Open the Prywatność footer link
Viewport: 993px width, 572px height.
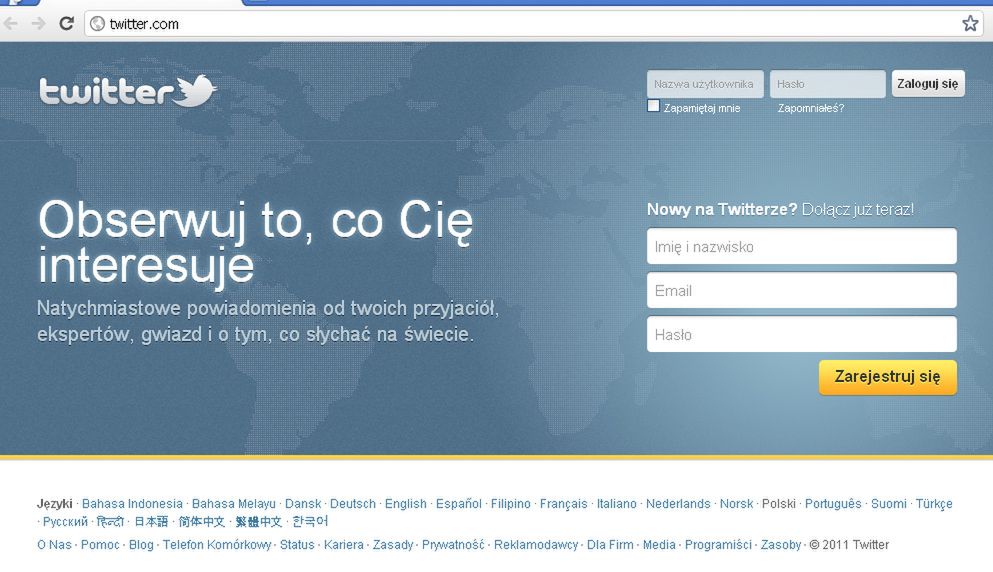coord(453,545)
